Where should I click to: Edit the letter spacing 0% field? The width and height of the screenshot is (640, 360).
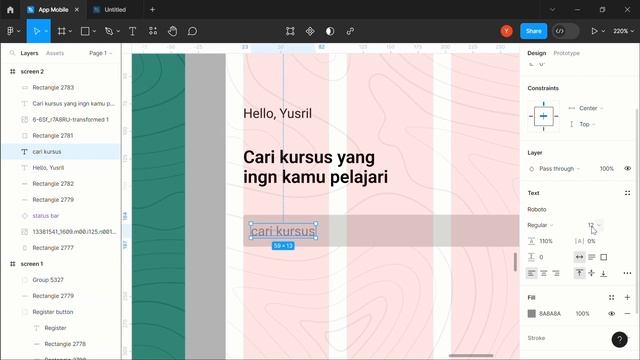point(591,241)
